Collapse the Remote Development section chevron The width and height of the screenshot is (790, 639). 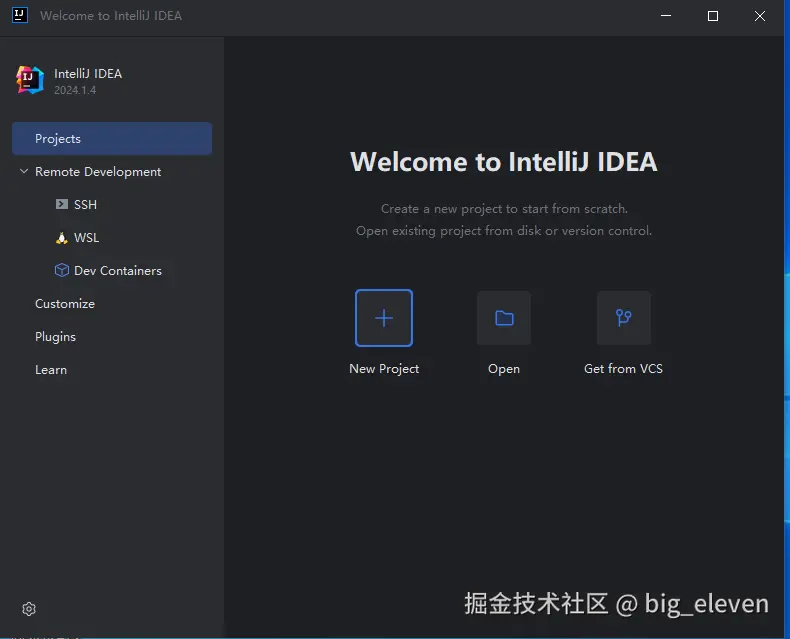pyautogui.click(x=24, y=171)
